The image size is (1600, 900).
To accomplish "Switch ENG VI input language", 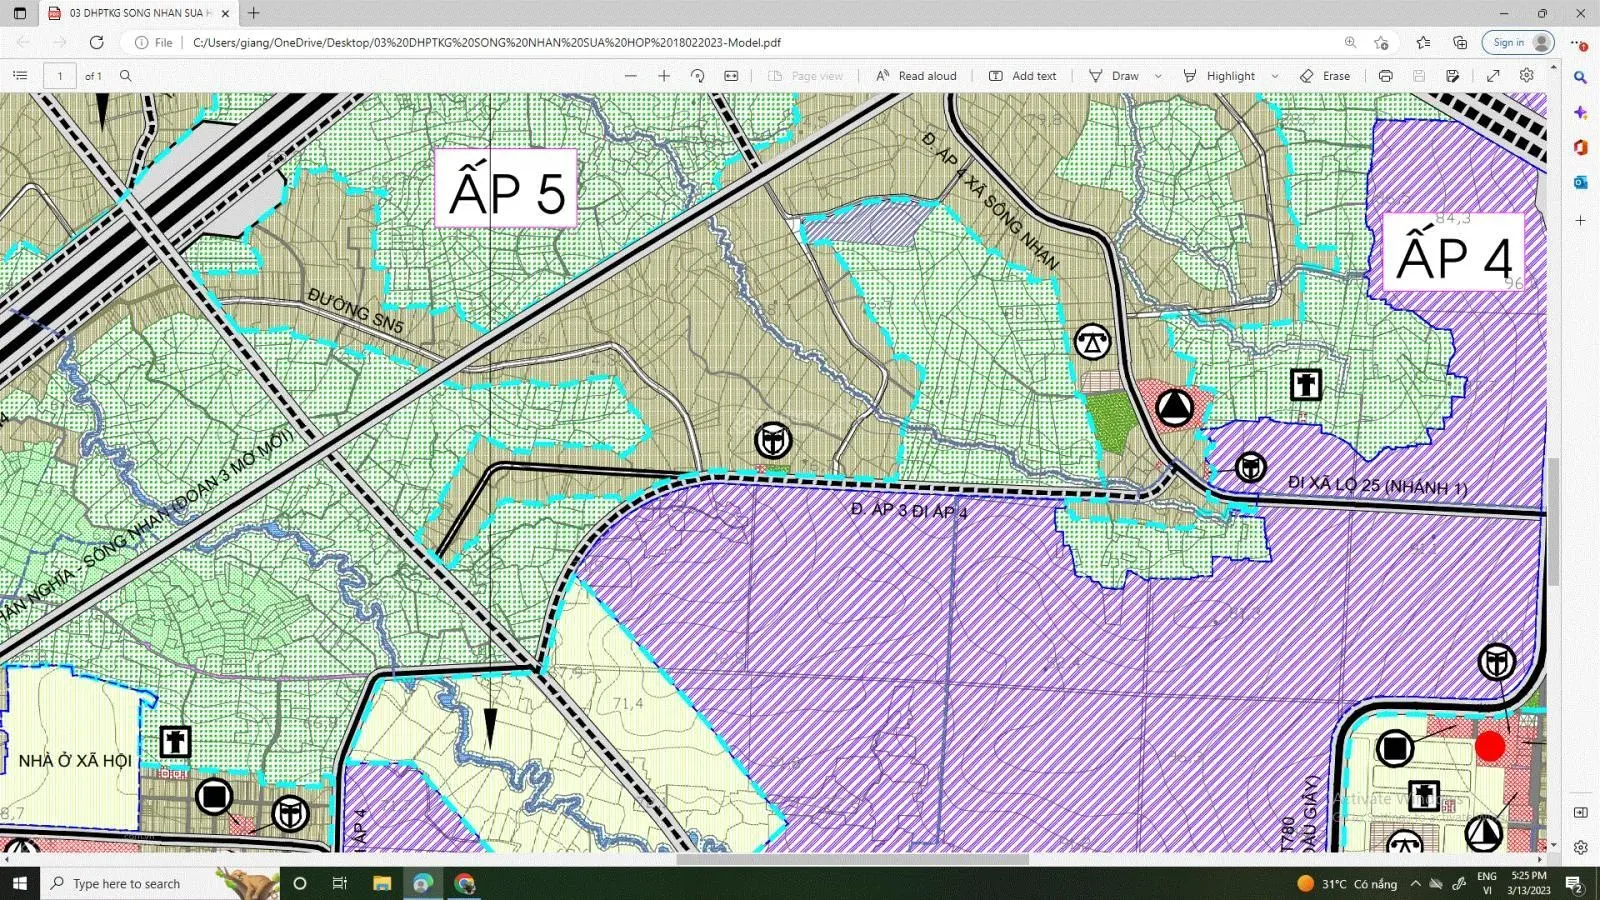I will [x=1487, y=883].
